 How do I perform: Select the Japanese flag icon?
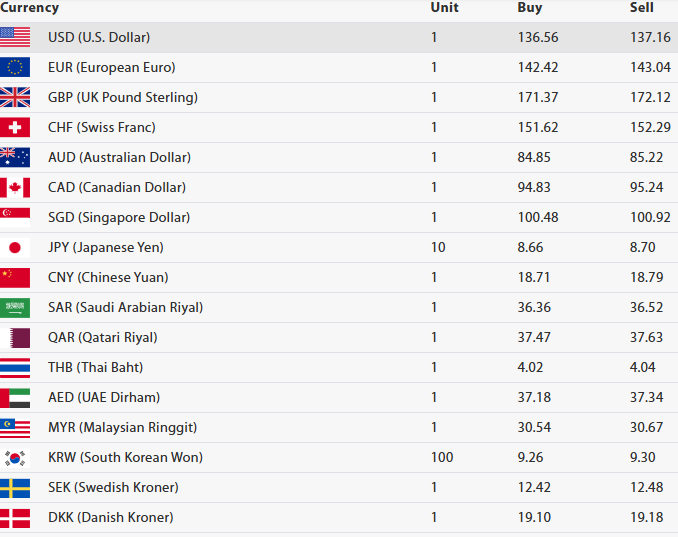click(x=15, y=247)
